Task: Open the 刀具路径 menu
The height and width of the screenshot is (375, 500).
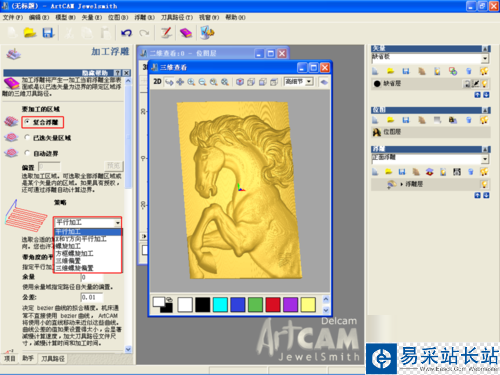Action: (177, 17)
